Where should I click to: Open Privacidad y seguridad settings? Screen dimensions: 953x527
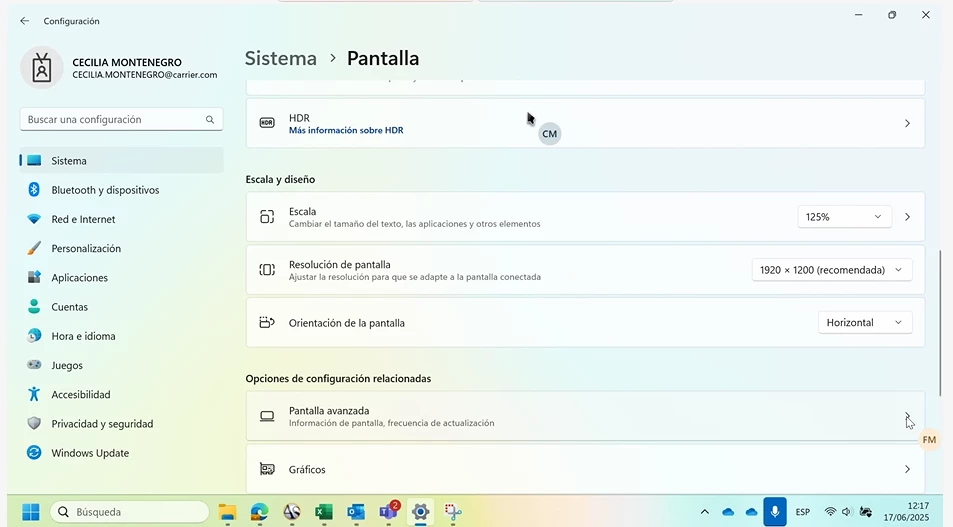coord(122,423)
